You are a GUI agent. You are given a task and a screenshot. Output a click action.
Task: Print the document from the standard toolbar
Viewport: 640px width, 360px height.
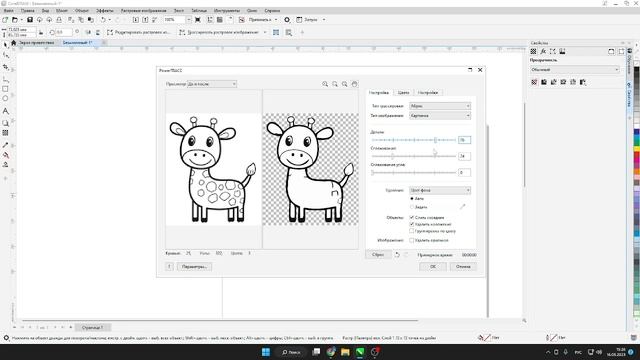(59, 20)
